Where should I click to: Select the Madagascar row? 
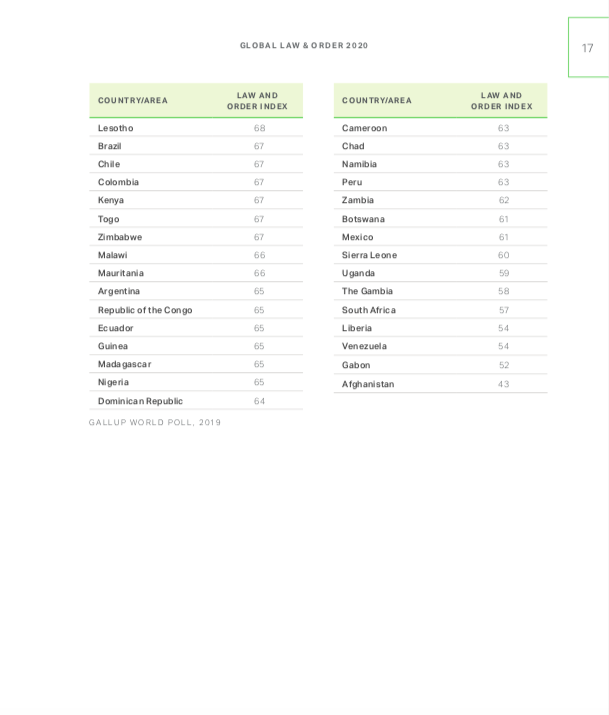(196, 364)
